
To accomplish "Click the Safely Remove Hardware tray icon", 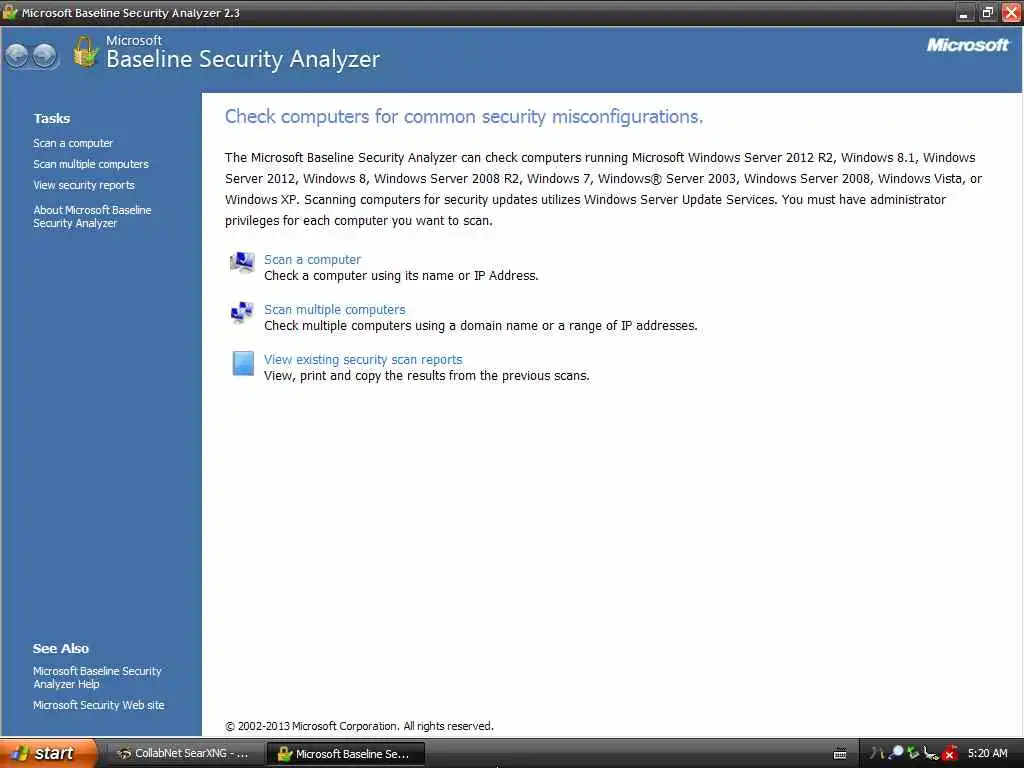I will pyautogui.click(x=931, y=754).
